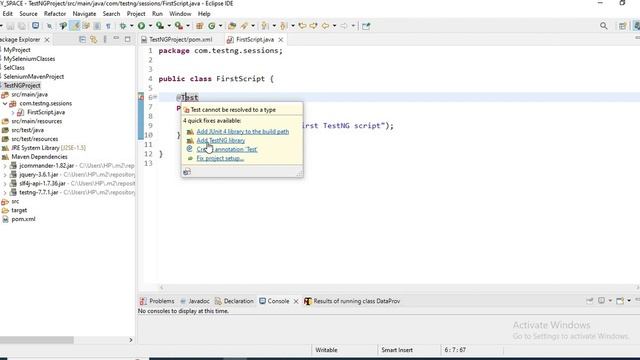Open the Project menu
This screenshot has width=640, height=360.
tap(136, 13)
